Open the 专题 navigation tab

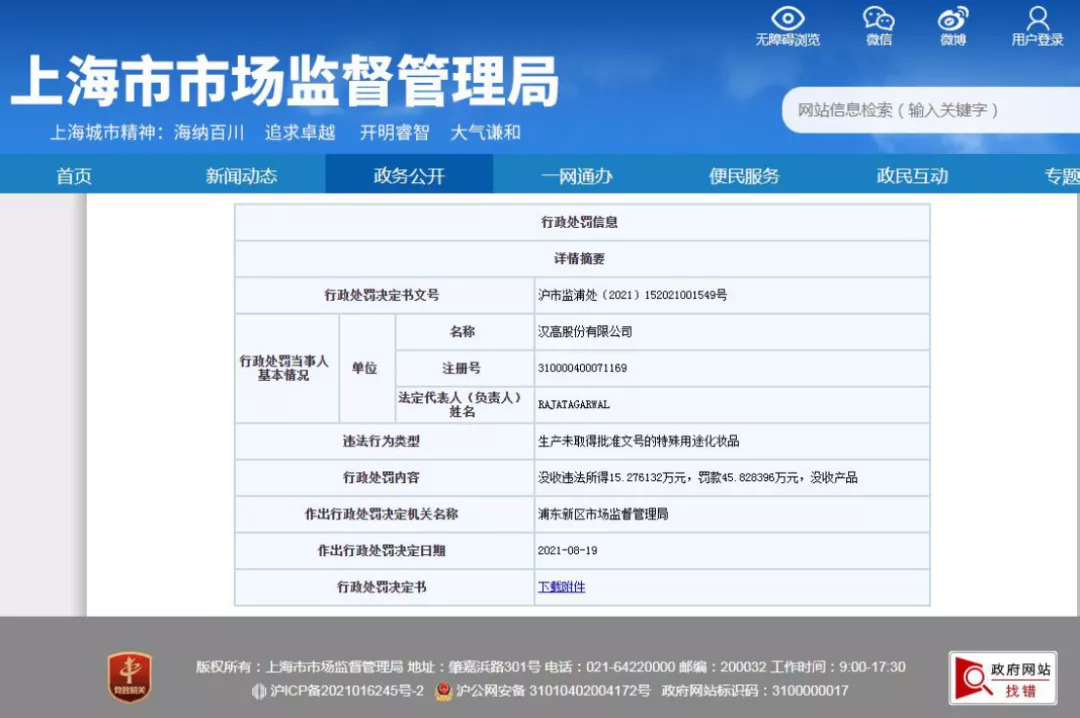(x=1061, y=177)
